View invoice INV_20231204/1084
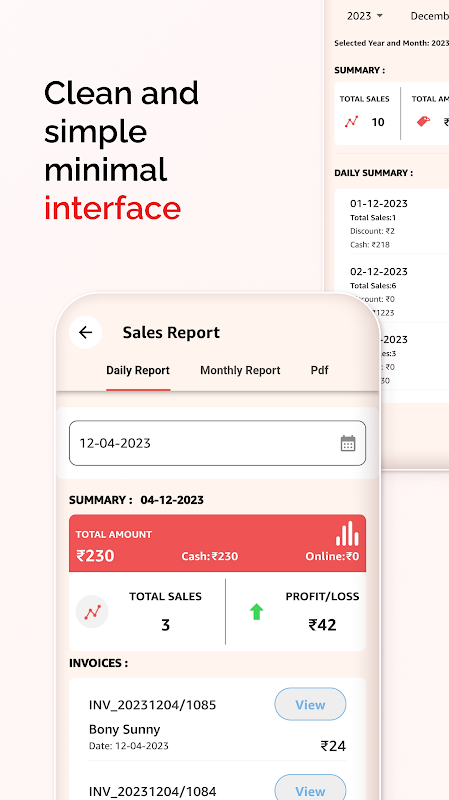The width and height of the screenshot is (449, 800). (310, 789)
